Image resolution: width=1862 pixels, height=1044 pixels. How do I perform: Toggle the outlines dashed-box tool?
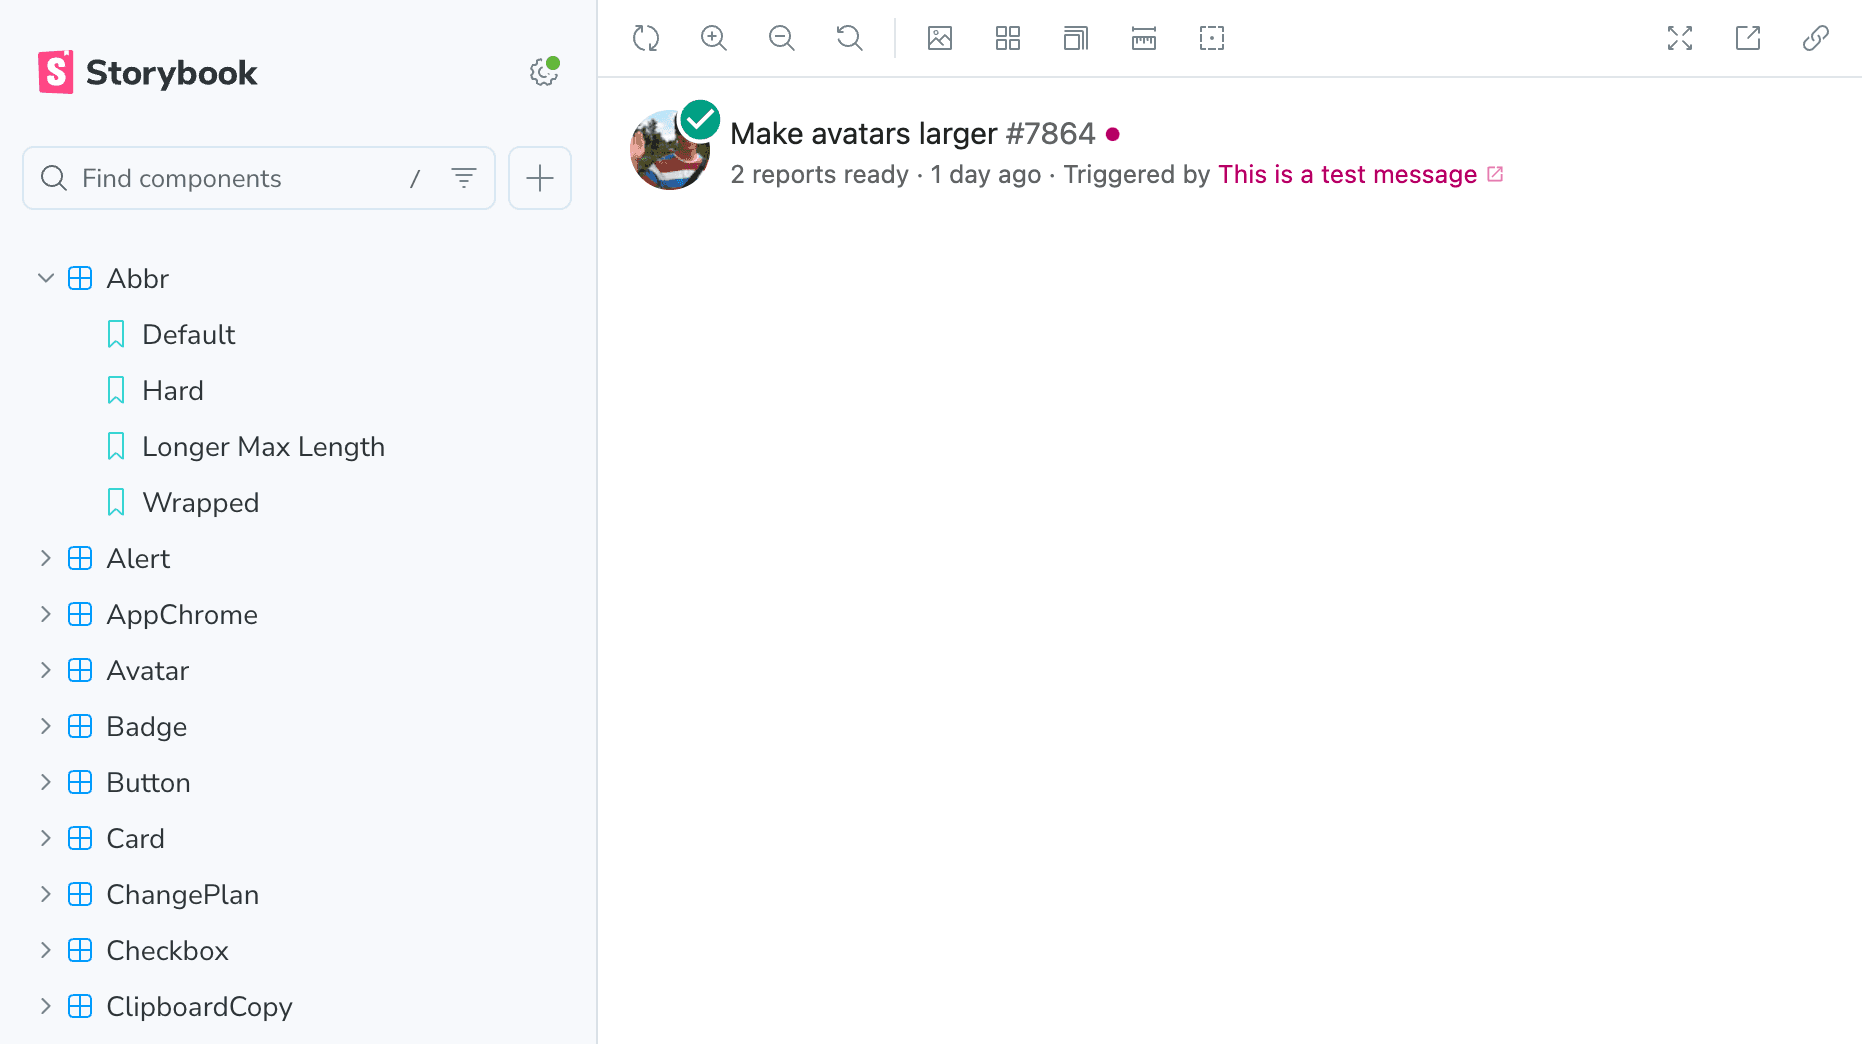click(x=1212, y=39)
